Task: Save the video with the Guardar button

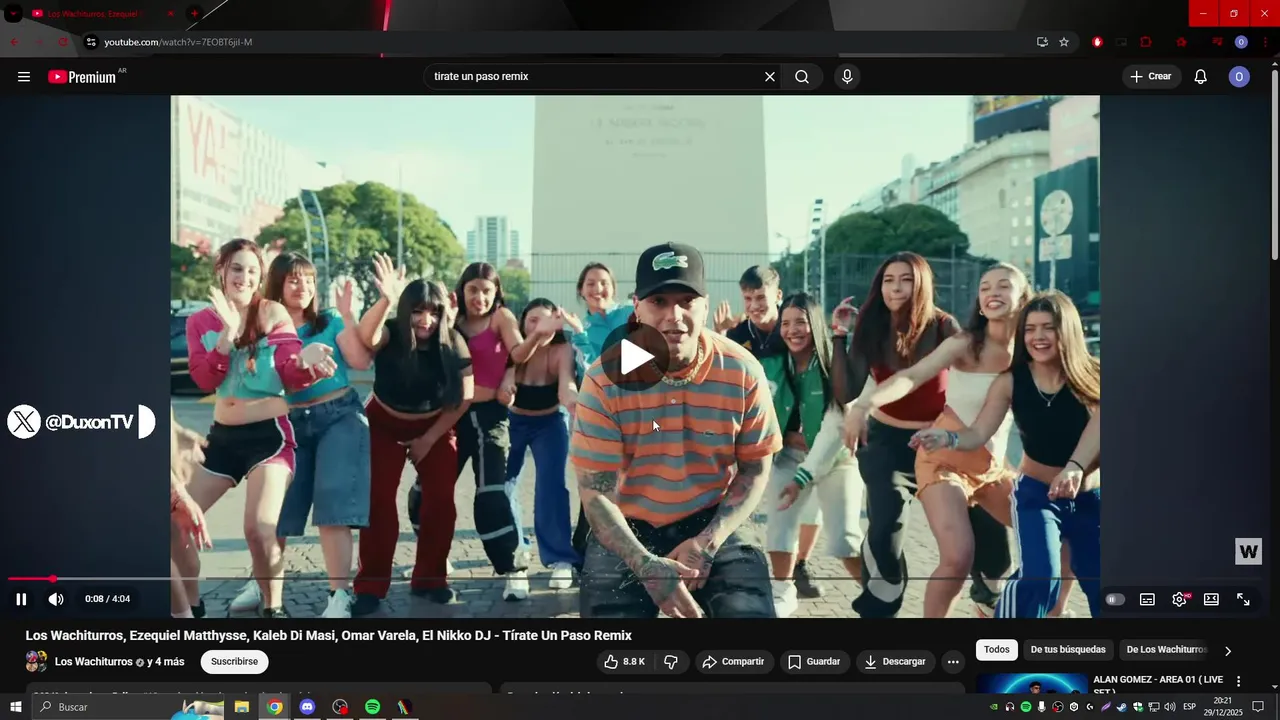Action: (814, 662)
